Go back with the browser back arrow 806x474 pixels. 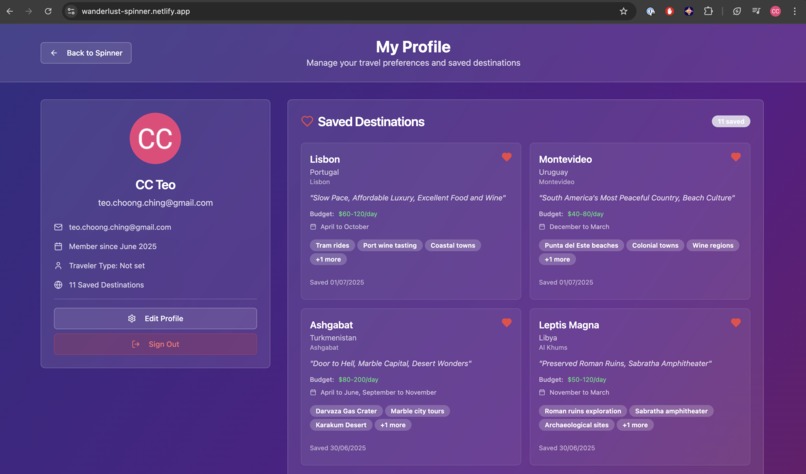tap(9, 11)
